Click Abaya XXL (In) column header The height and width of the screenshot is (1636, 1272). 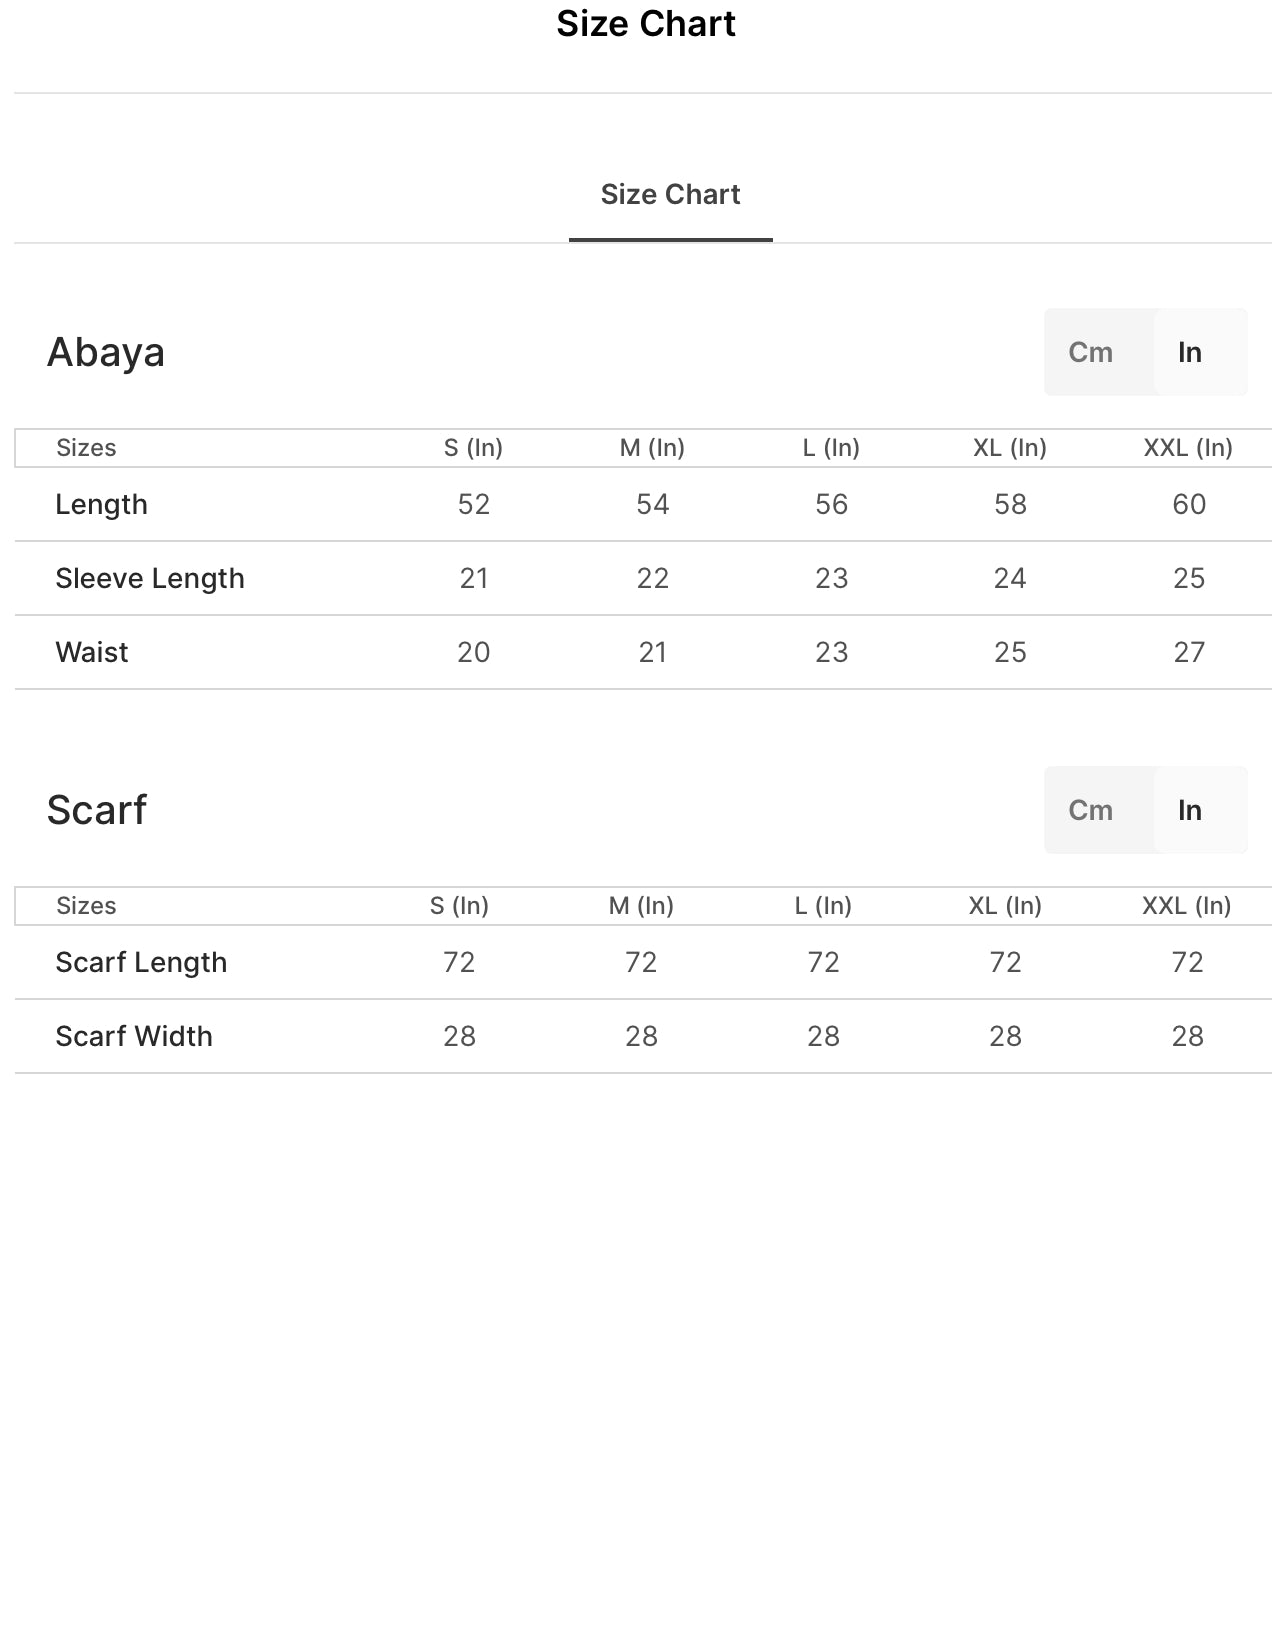click(x=1188, y=448)
